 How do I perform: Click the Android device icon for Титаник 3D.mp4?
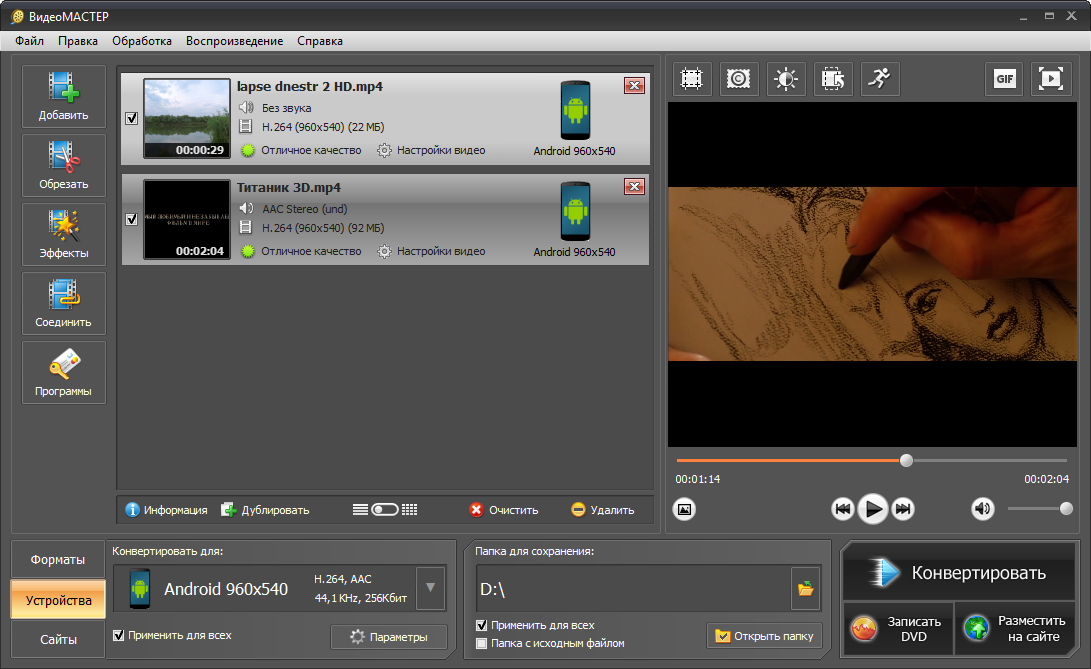(x=575, y=212)
